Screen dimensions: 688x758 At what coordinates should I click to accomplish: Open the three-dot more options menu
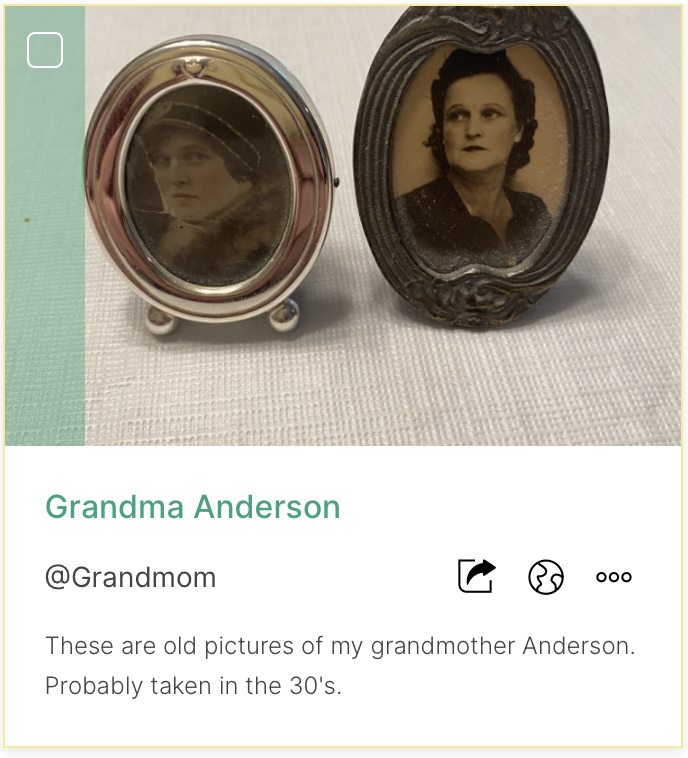tap(614, 577)
